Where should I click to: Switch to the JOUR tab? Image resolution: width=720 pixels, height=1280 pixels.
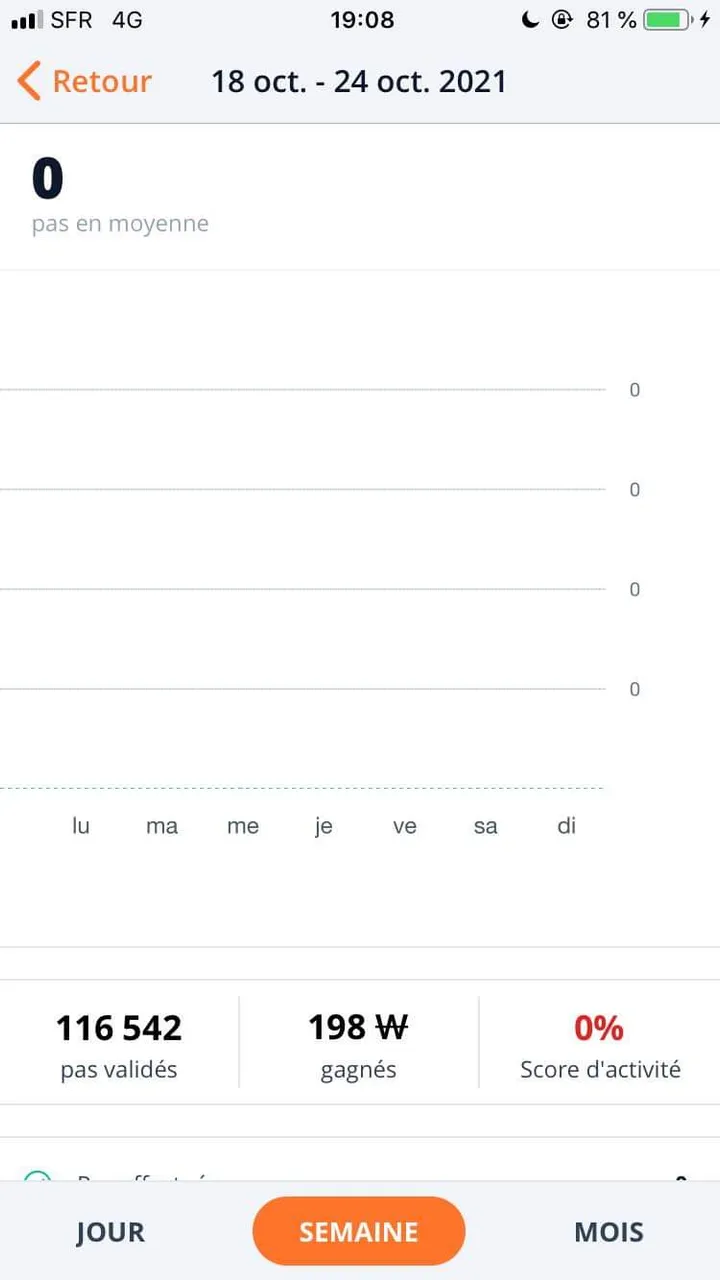pos(110,1232)
